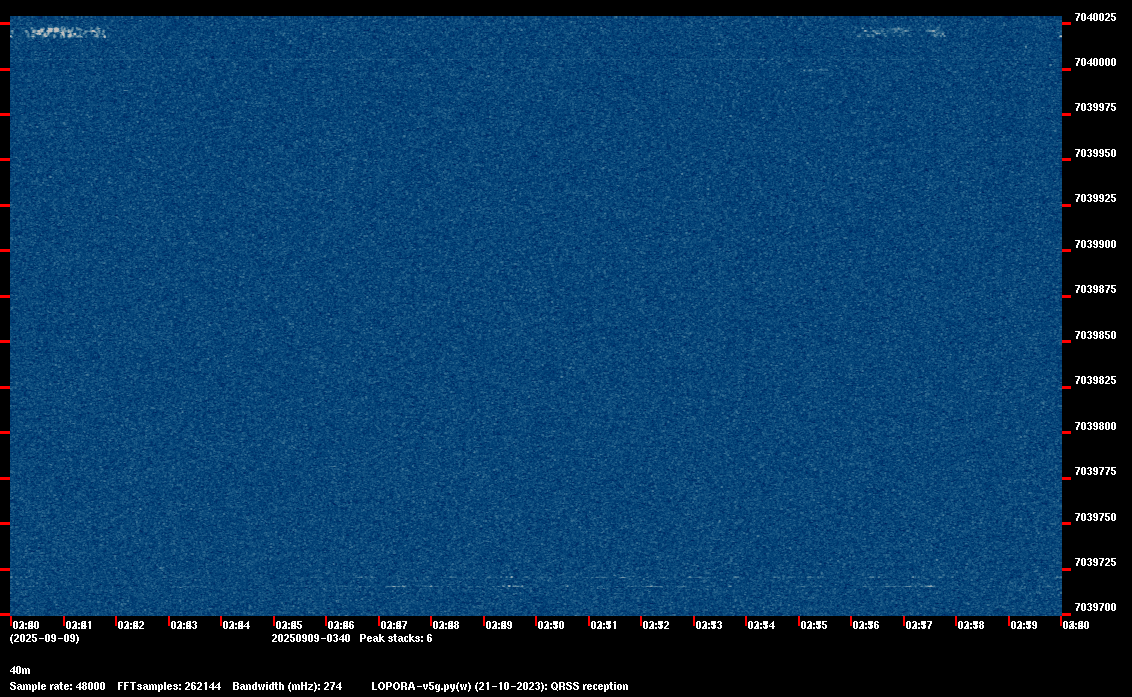Click the 7039825 frequency label
This screenshot has width=1132, height=697.
[1095, 381]
